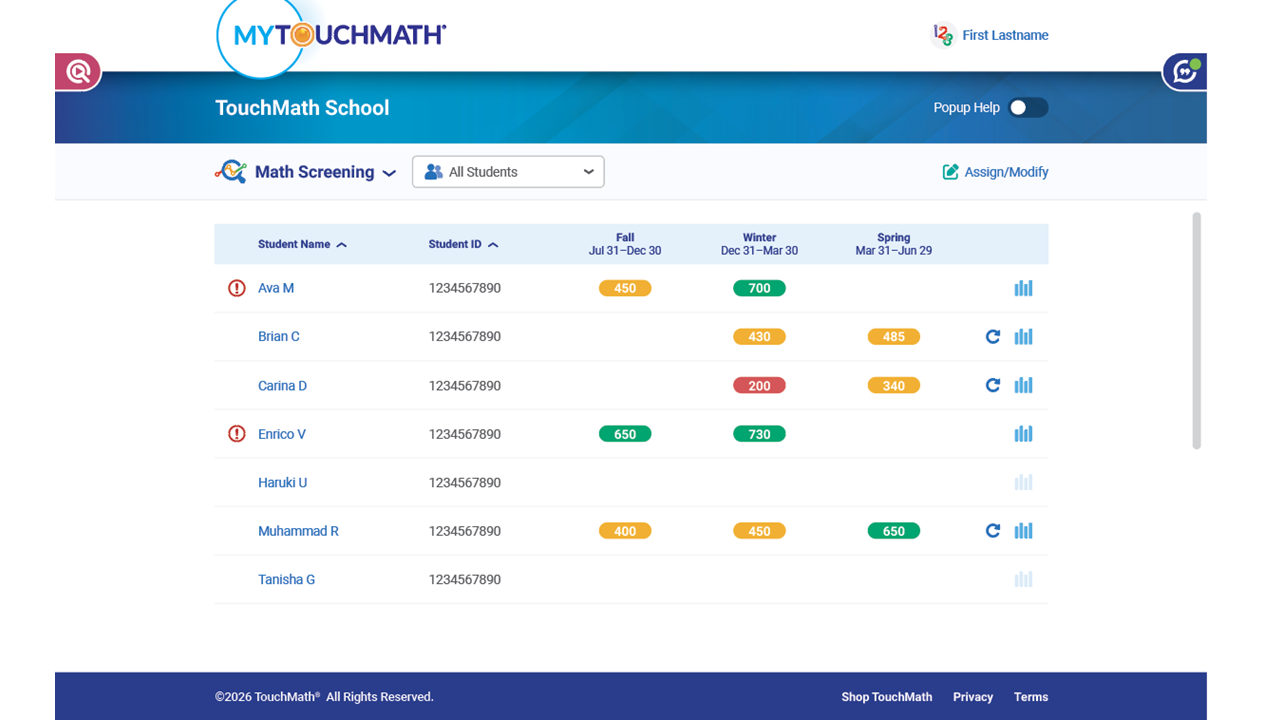View the bar chart report for Muhammad R

[1023, 531]
